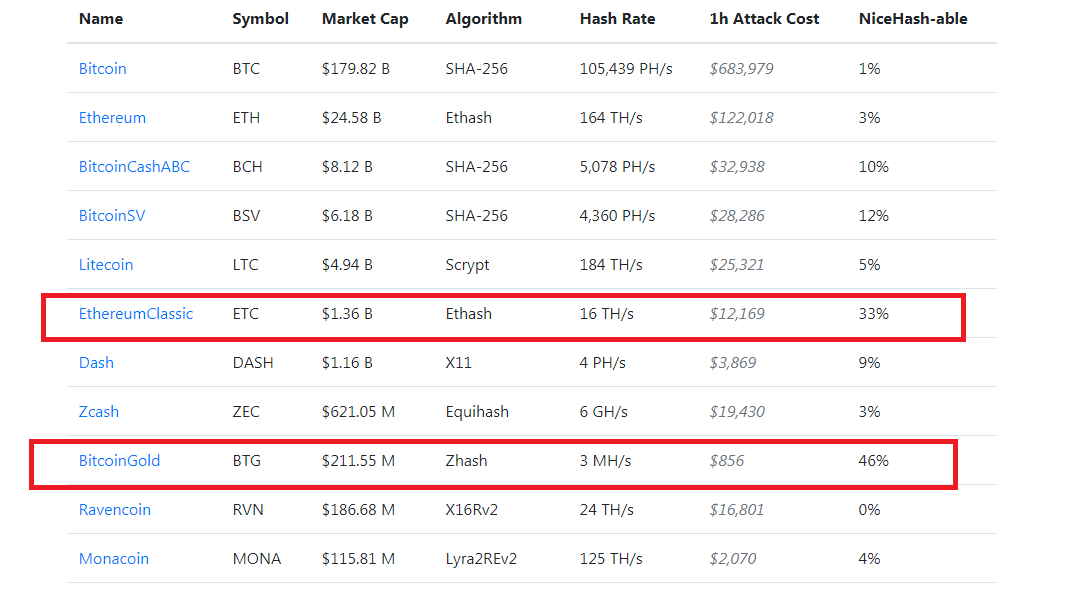Click the 1h Attack Cost header
The image size is (1067, 591).
764,19
